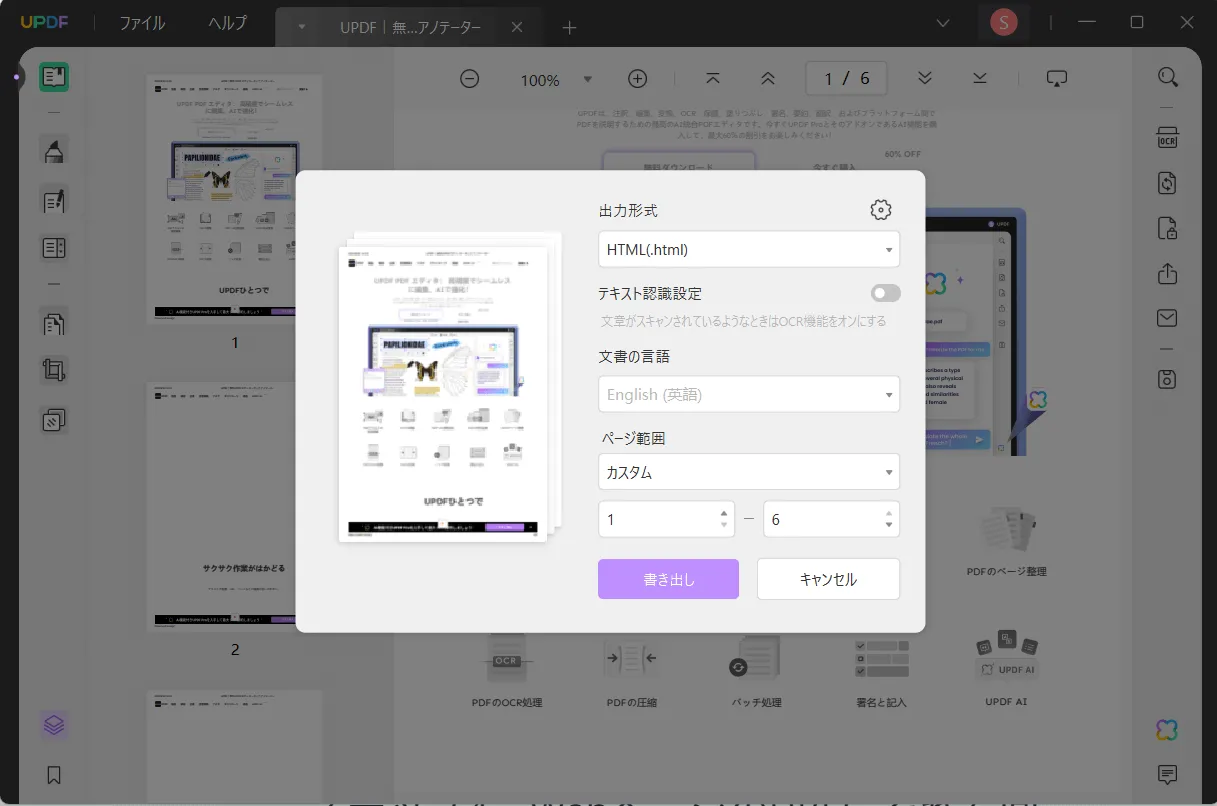Viewport: 1217px width, 806px height.
Task: Enable the テキスト認識設定 OCR toggle
Action: [885, 293]
